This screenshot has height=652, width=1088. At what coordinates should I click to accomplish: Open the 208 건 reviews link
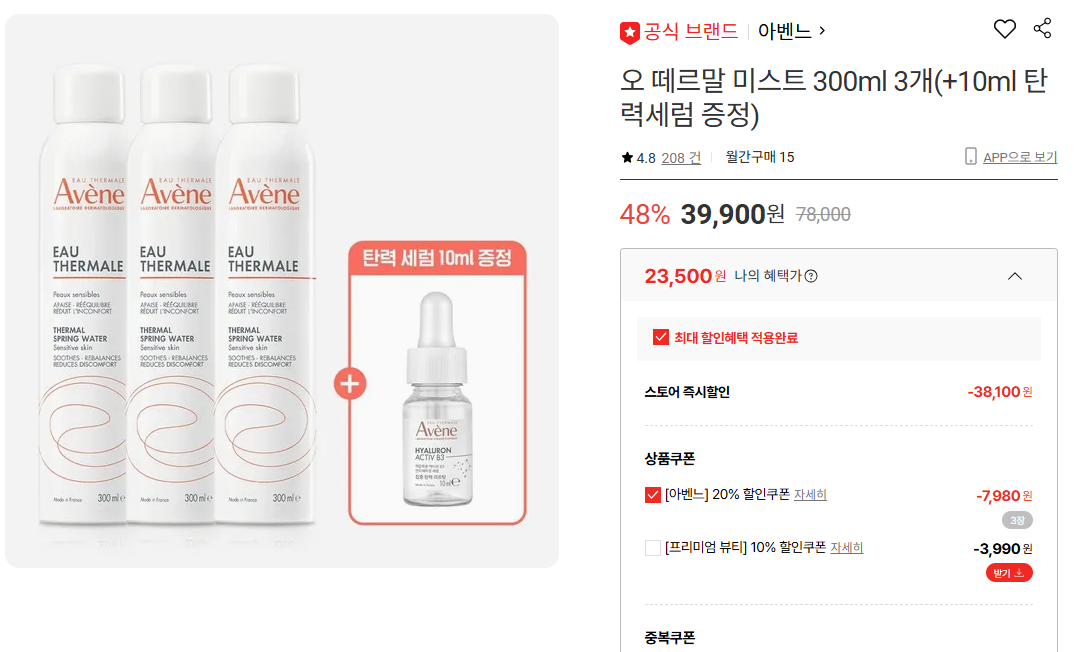coord(681,157)
